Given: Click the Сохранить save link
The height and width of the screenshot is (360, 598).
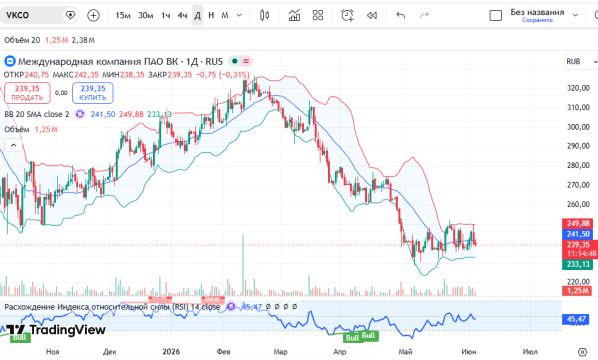Looking at the screenshot, I should [537, 20].
